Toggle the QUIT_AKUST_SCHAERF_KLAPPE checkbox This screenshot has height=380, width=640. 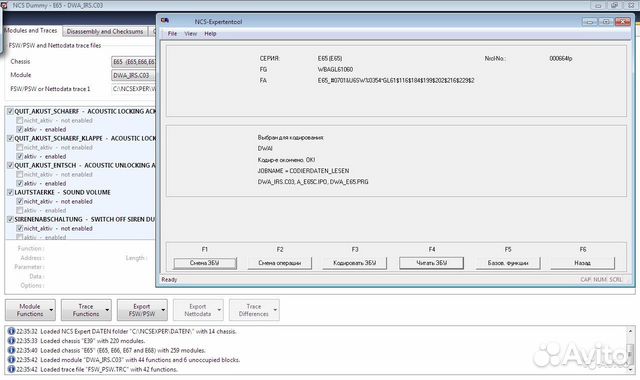point(10,138)
